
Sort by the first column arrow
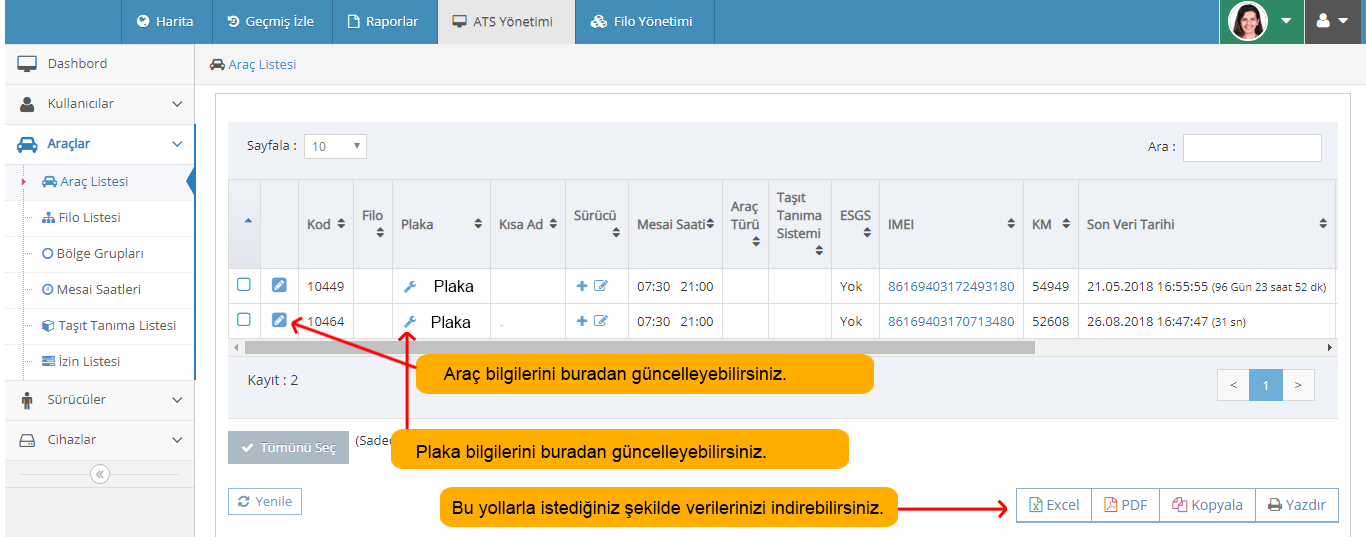tap(248, 221)
